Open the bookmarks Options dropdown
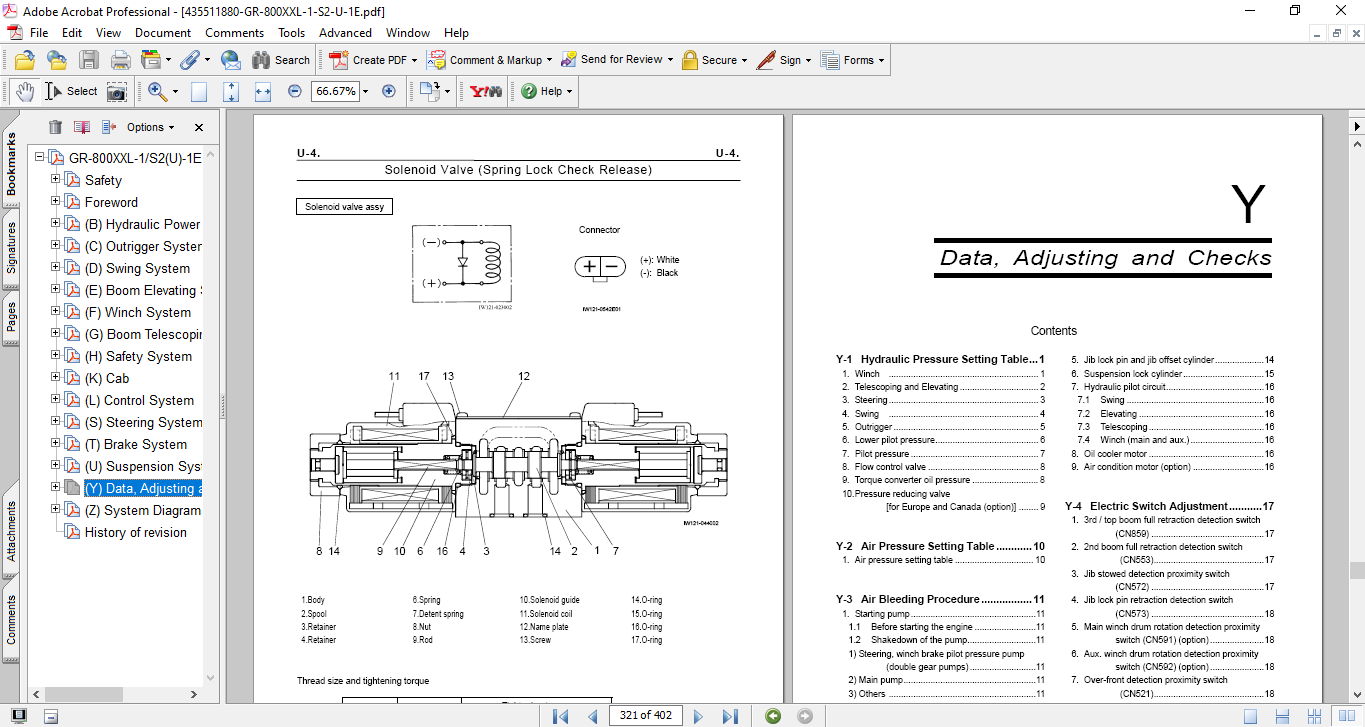 point(150,127)
